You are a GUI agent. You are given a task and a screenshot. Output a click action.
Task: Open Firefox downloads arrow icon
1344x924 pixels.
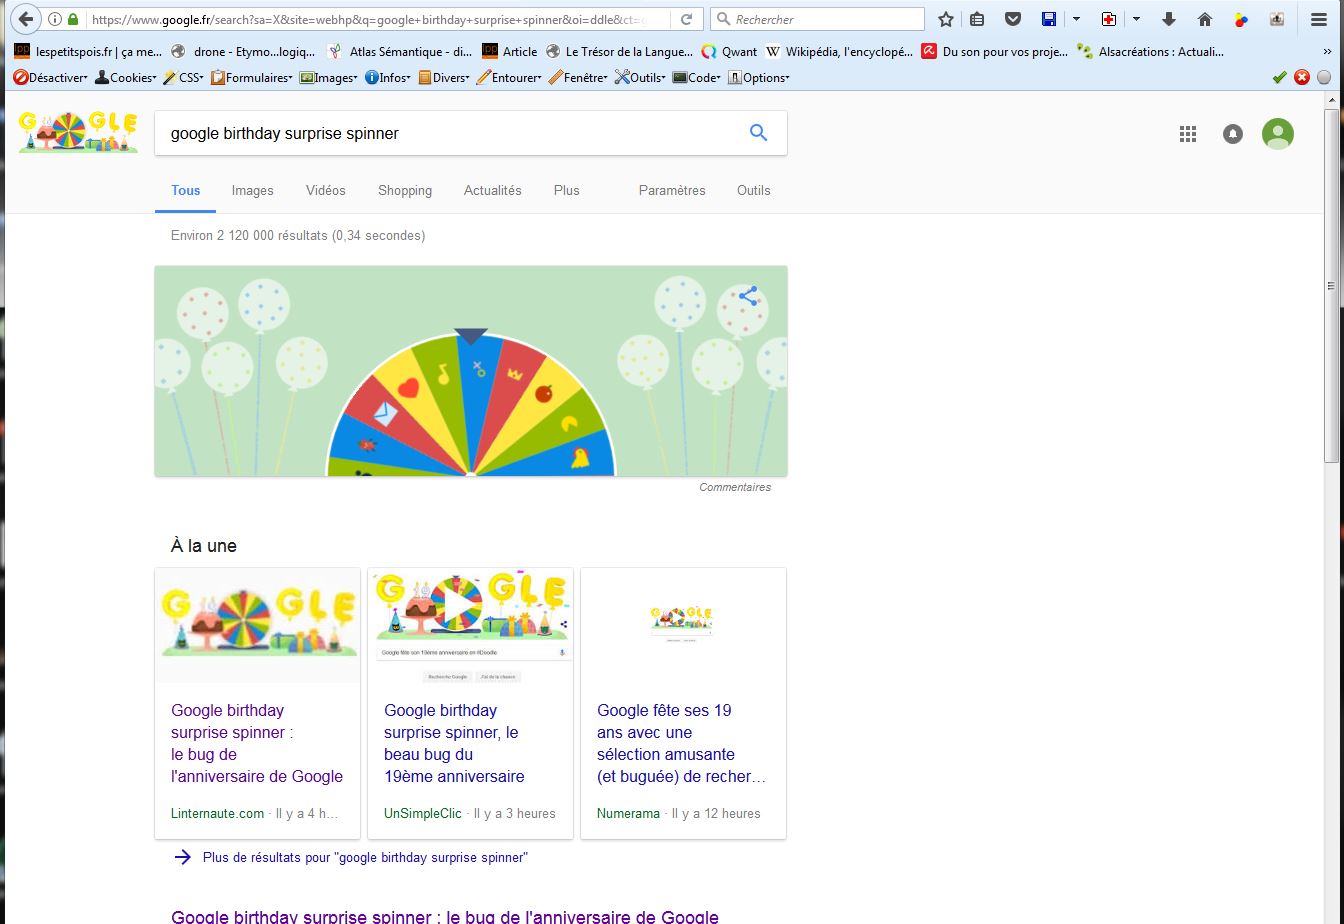point(1168,19)
